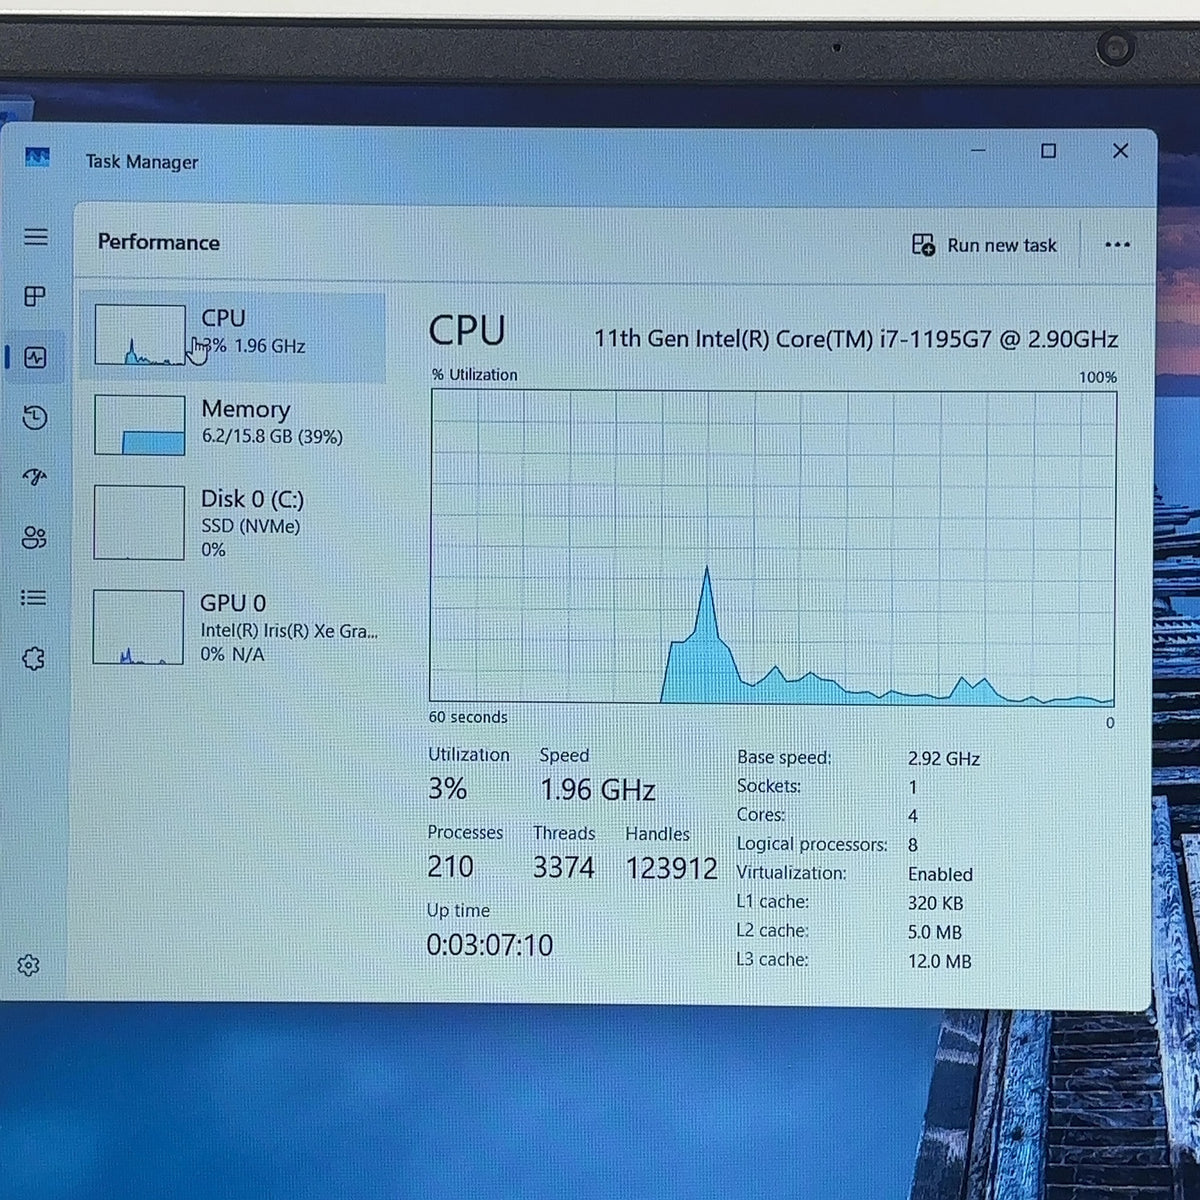Click the 5.0 MB L2 cache value
Screen dimensions: 1200x1200
[934, 932]
